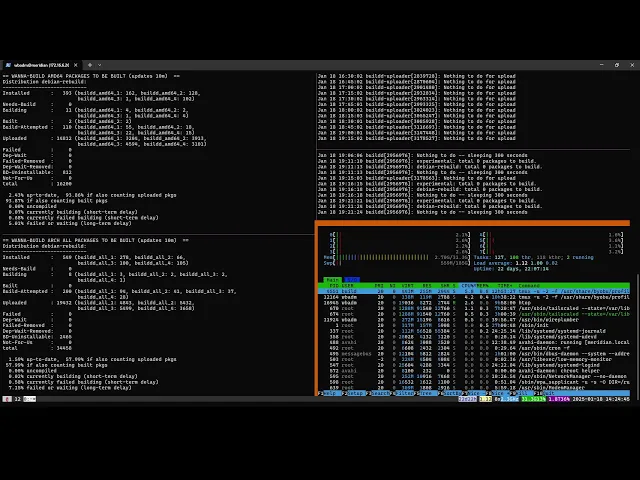The height and width of the screenshot is (480, 640).
Task: Switch to htop Main tab
Action: pyautogui.click(x=332, y=280)
